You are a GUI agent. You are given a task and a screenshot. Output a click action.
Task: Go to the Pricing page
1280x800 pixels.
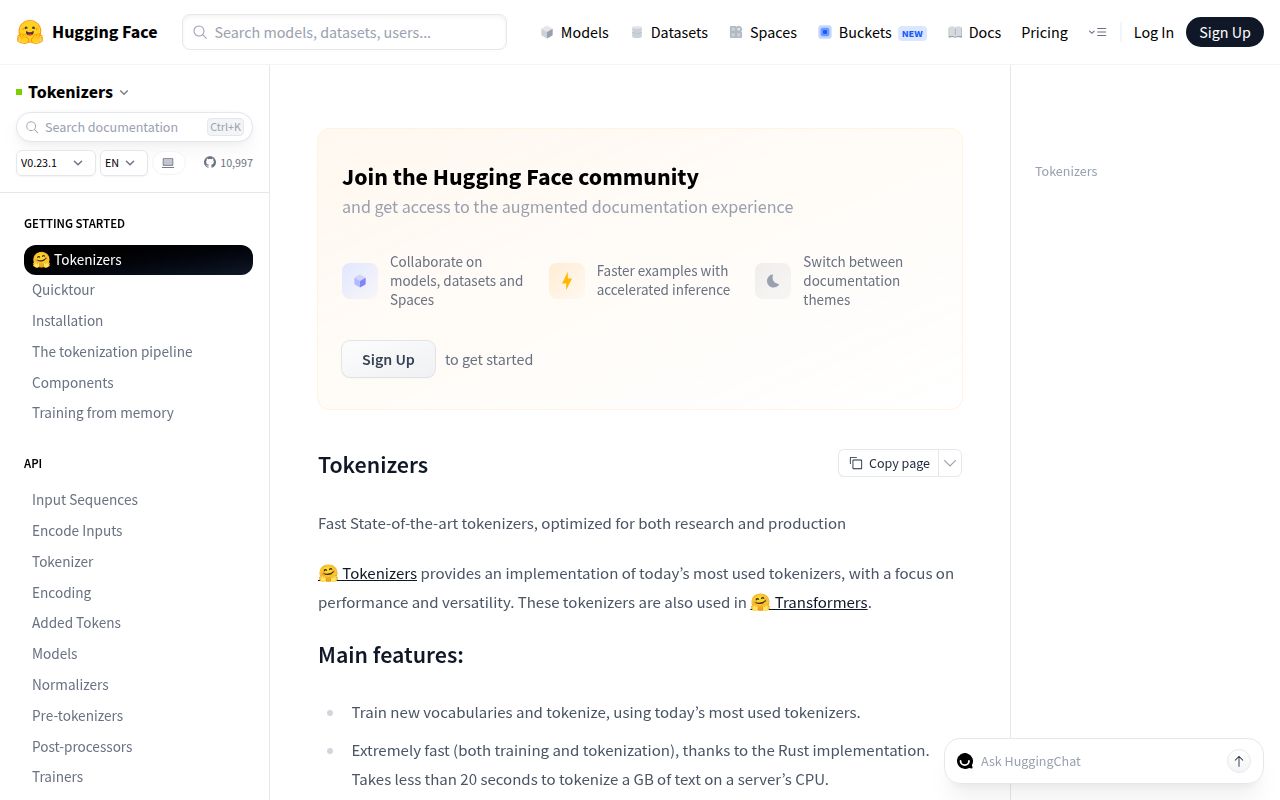(1044, 32)
